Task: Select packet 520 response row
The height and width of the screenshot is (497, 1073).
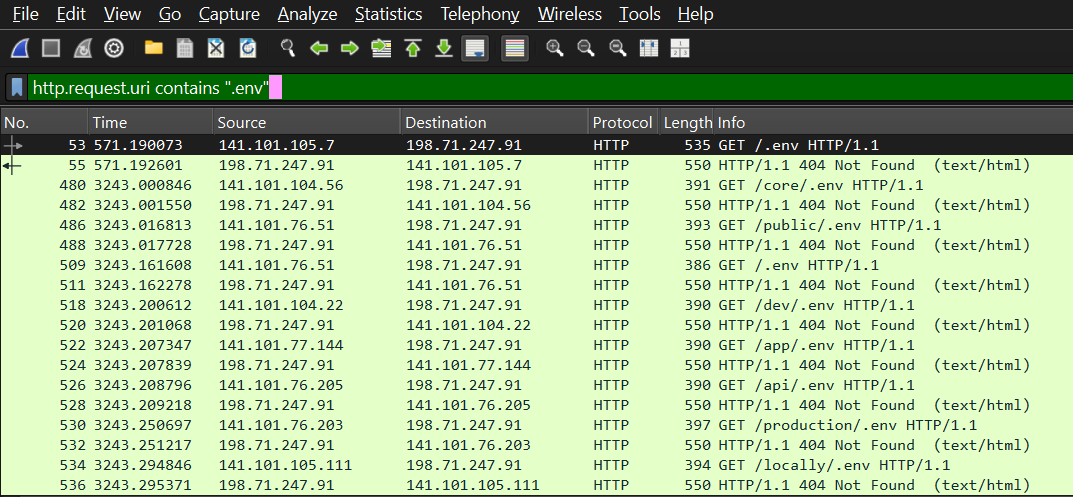Action: tap(536, 325)
